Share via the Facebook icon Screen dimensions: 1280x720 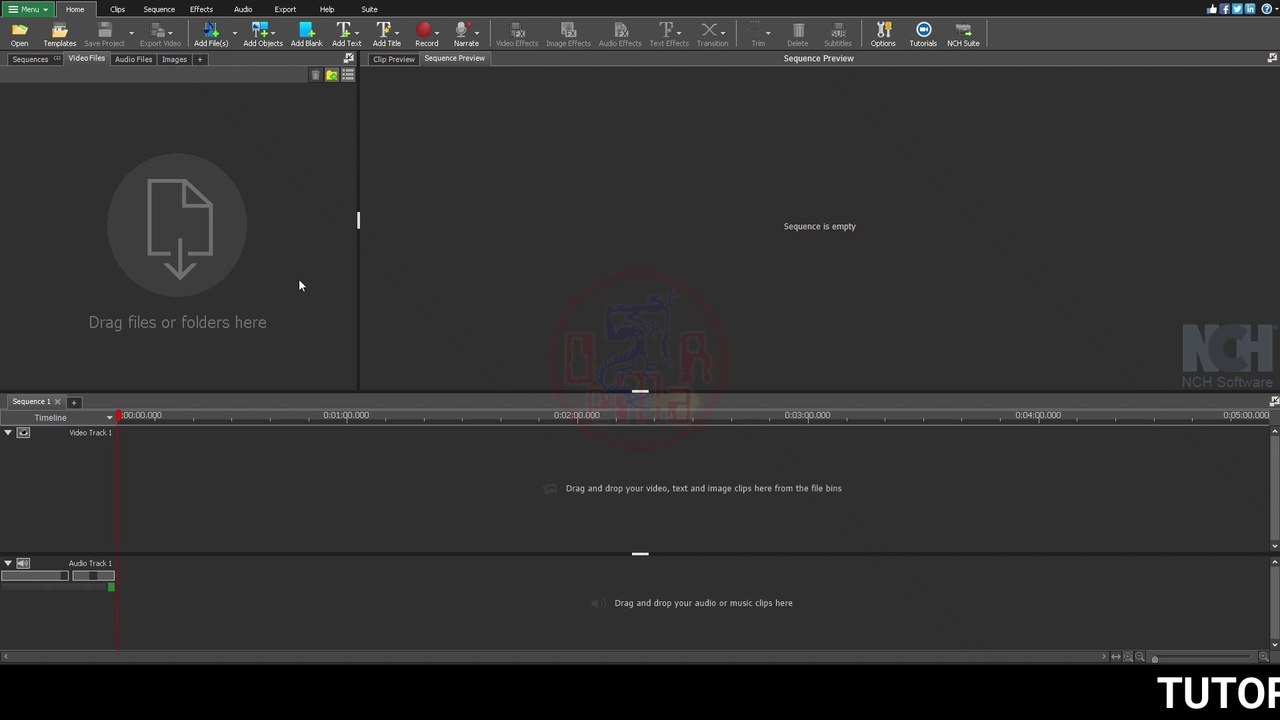click(1225, 9)
